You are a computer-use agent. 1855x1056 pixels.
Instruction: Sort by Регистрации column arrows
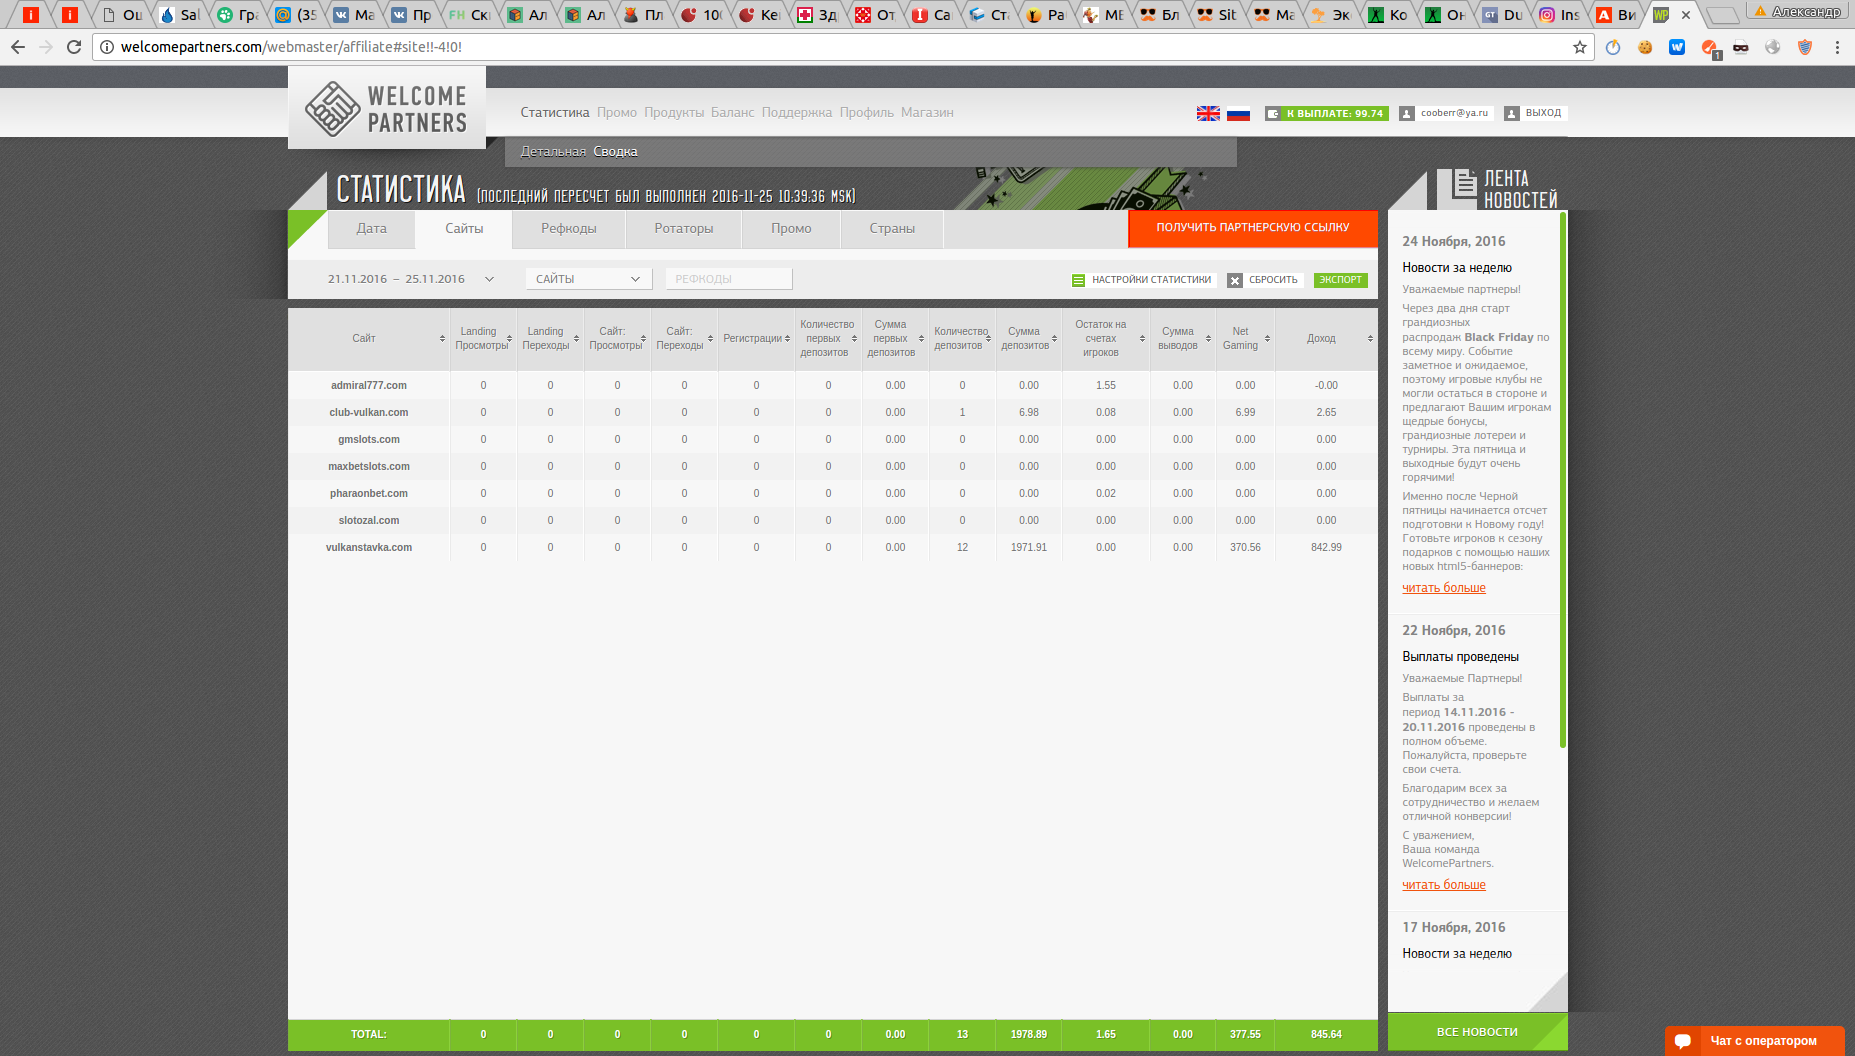(787, 339)
